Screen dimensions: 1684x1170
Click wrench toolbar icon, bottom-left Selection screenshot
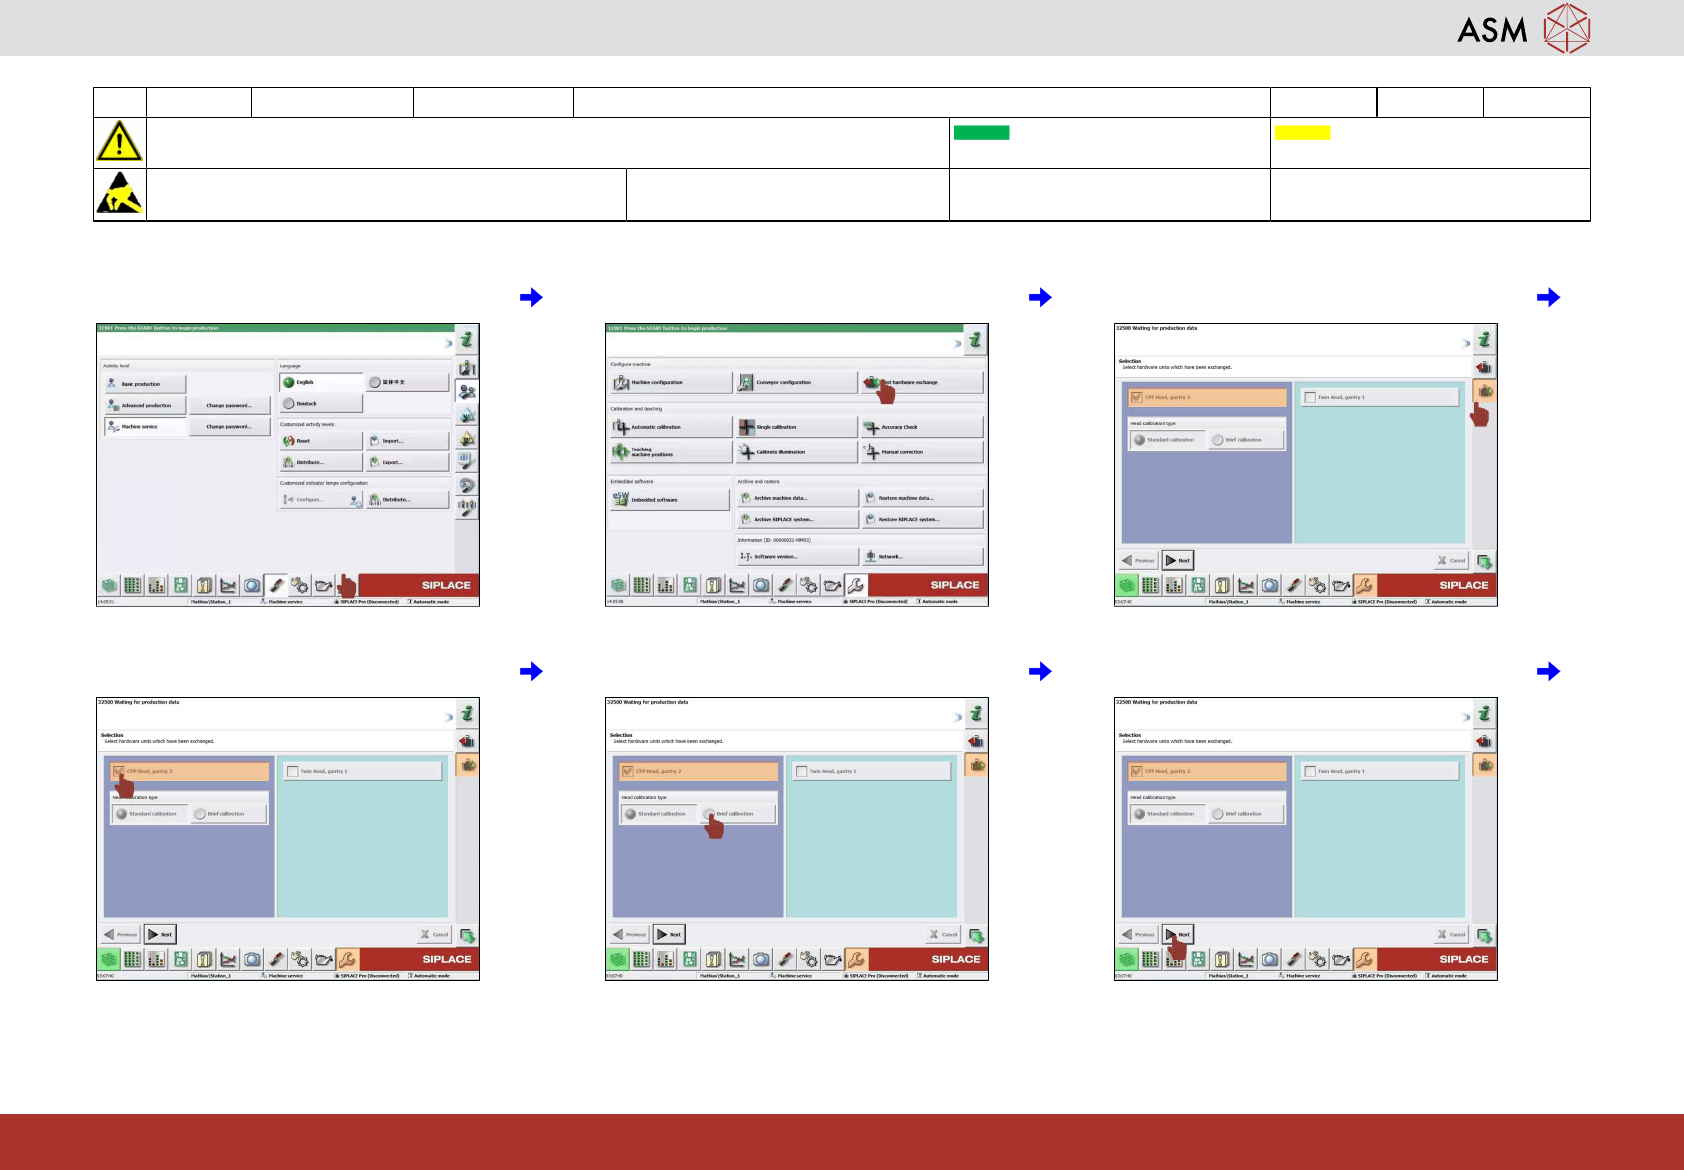(347, 959)
